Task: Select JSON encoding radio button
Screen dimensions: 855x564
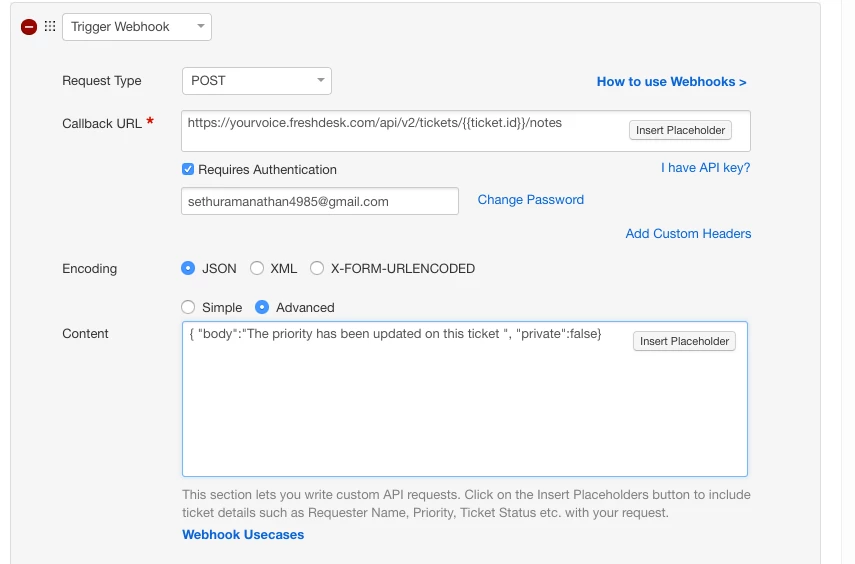Action: [x=188, y=268]
